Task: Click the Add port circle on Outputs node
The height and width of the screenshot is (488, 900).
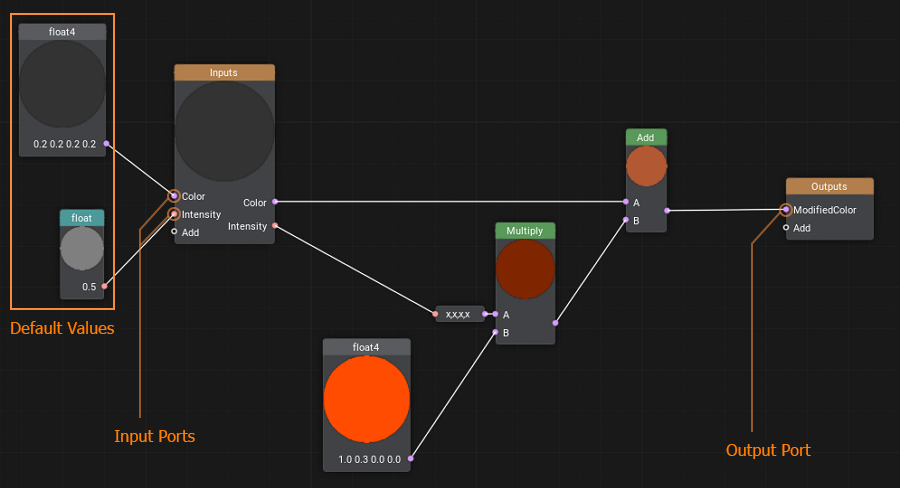Action: pyautogui.click(x=786, y=228)
